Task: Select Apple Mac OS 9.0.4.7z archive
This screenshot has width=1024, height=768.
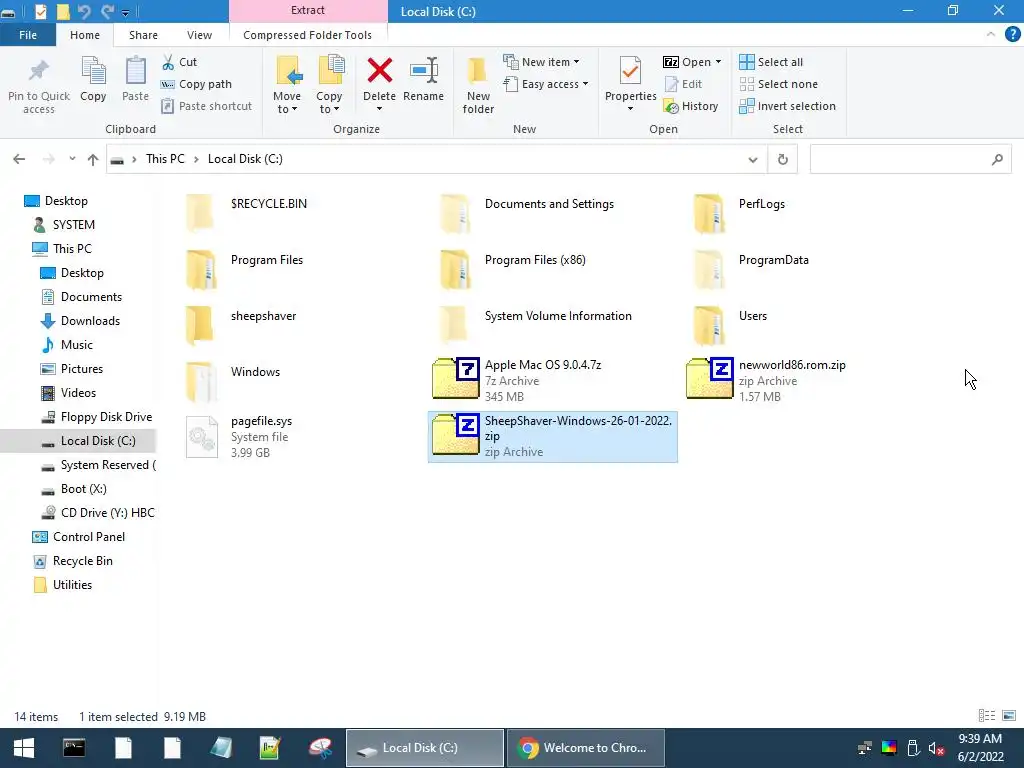Action: 552,380
